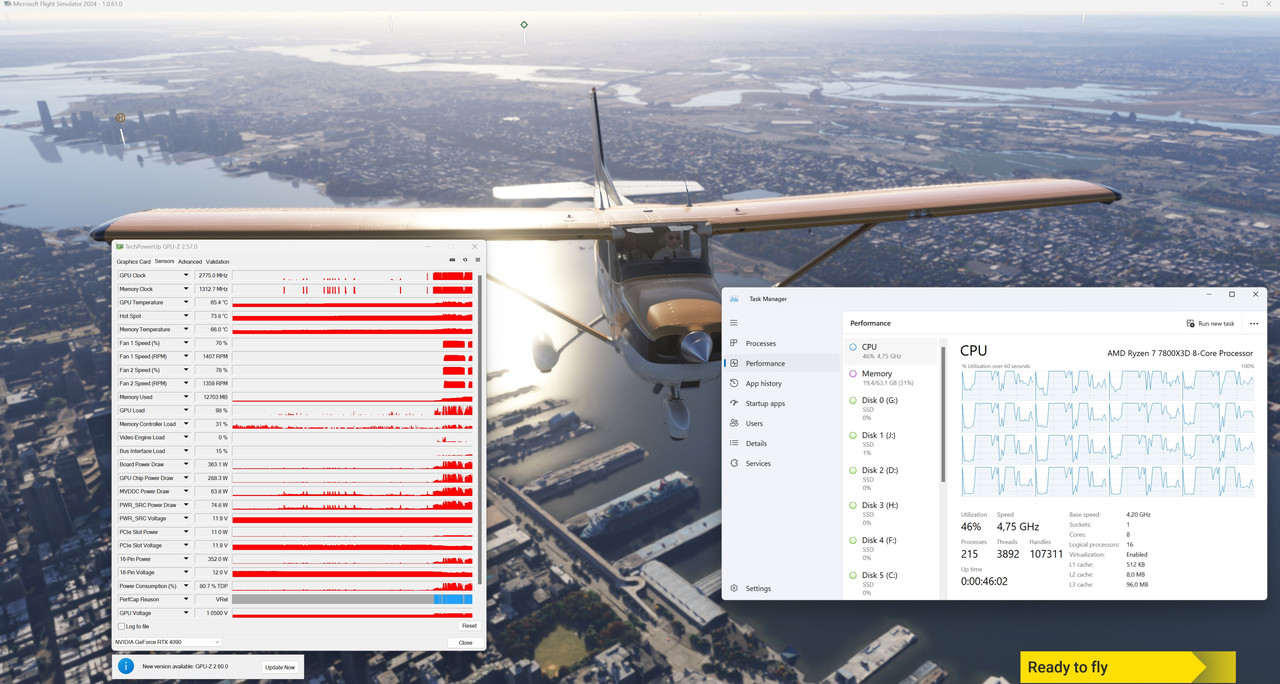The width and height of the screenshot is (1280, 684).
Task: Open the GPU-Z screenshot camera icon
Action: tap(452, 260)
